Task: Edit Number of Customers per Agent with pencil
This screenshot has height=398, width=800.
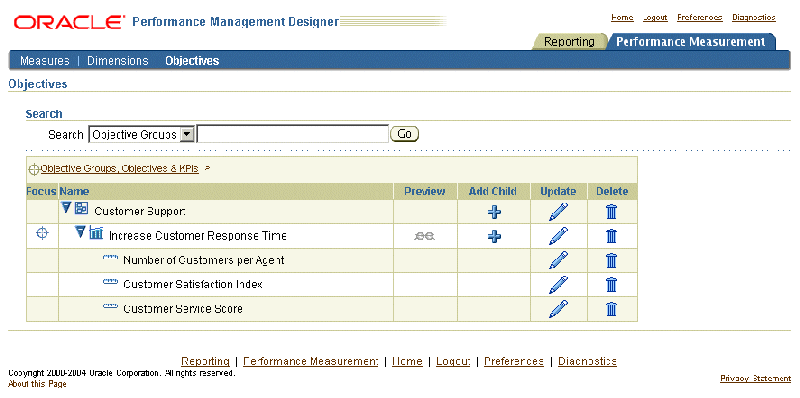Action: click(558, 260)
